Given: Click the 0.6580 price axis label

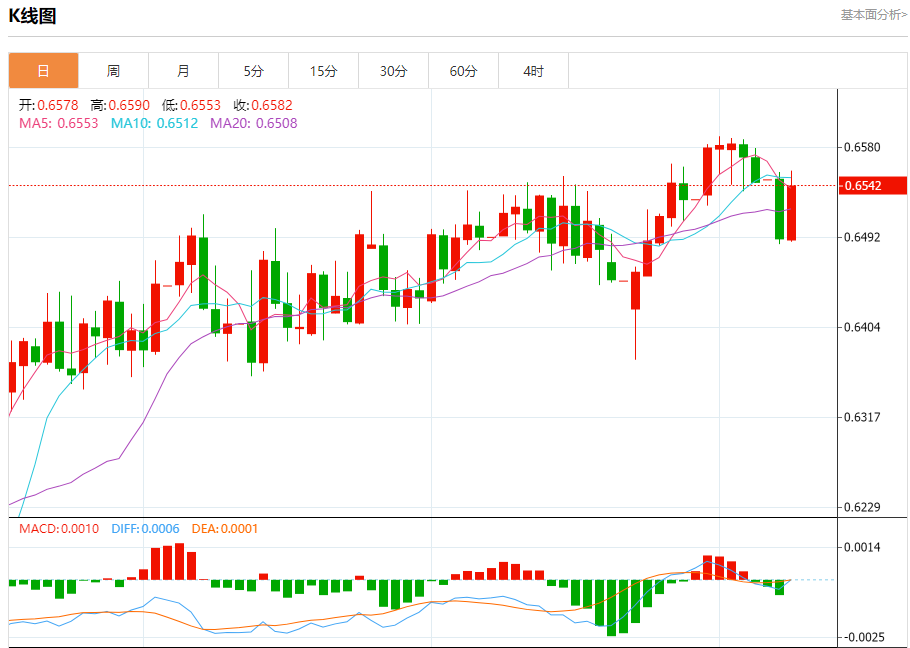Looking at the screenshot, I should [x=862, y=147].
